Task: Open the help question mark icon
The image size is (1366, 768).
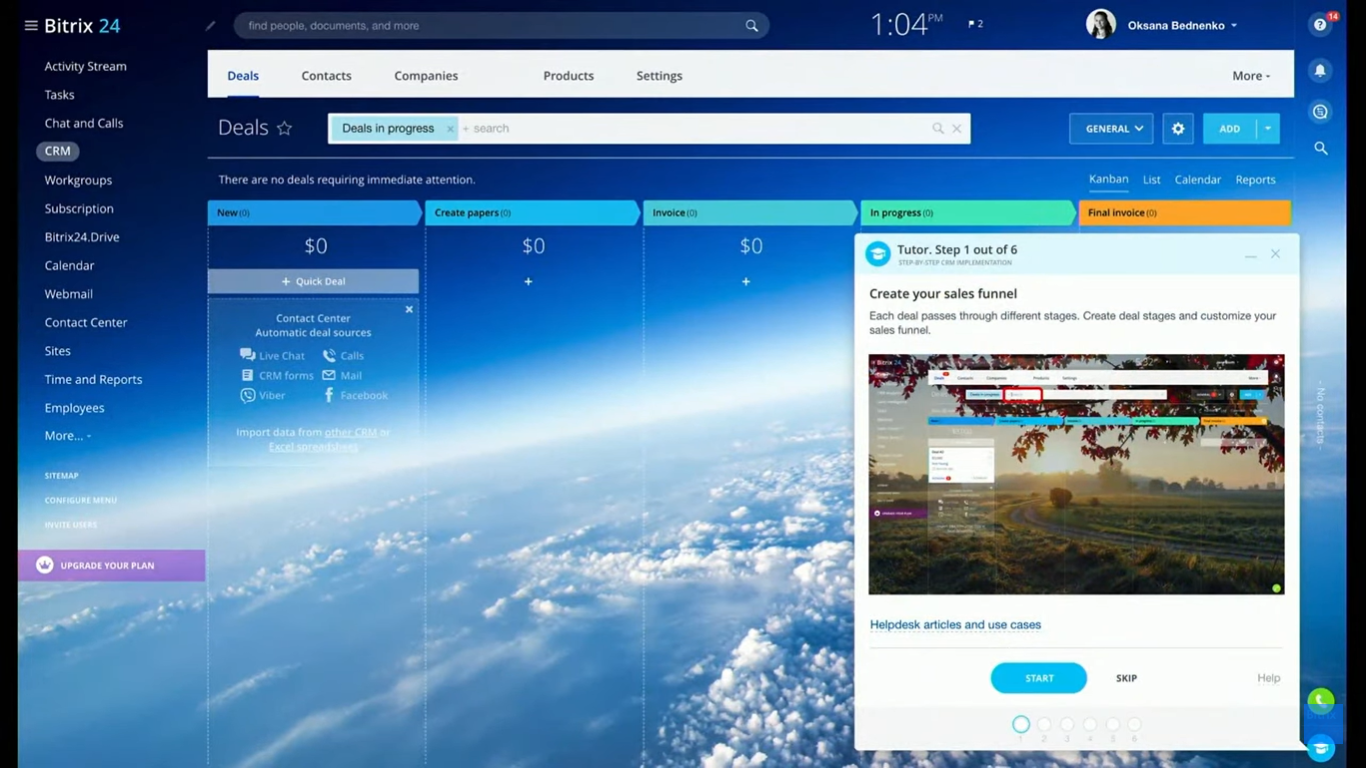Action: coord(1320,25)
